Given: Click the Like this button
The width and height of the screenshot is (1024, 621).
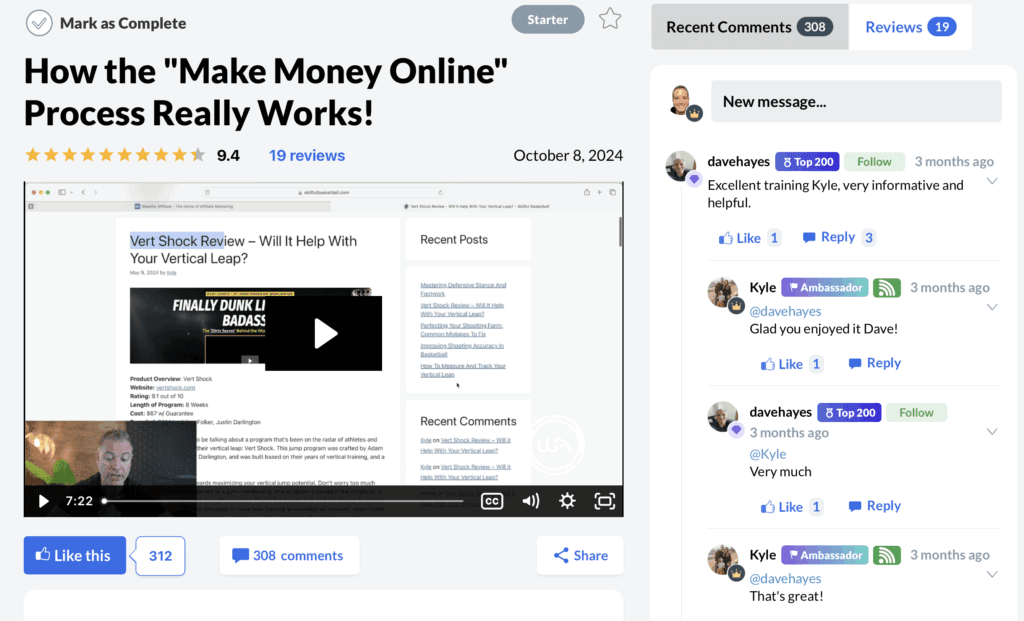Looking at the screenshot, I should tap(75, 555).
